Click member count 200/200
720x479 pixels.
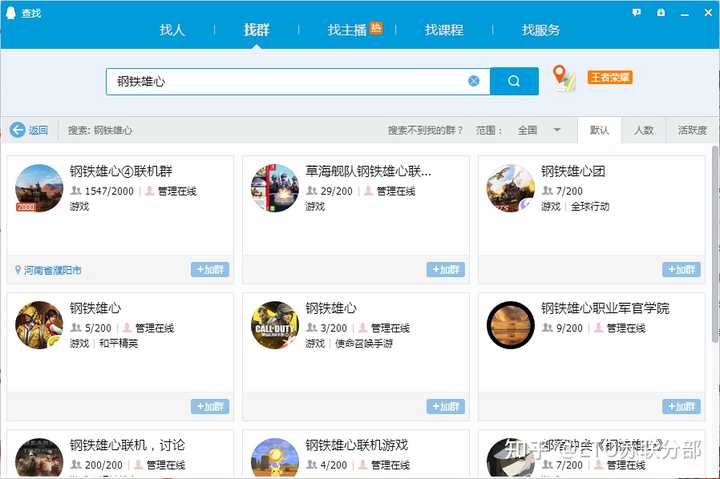click(104, 465)
